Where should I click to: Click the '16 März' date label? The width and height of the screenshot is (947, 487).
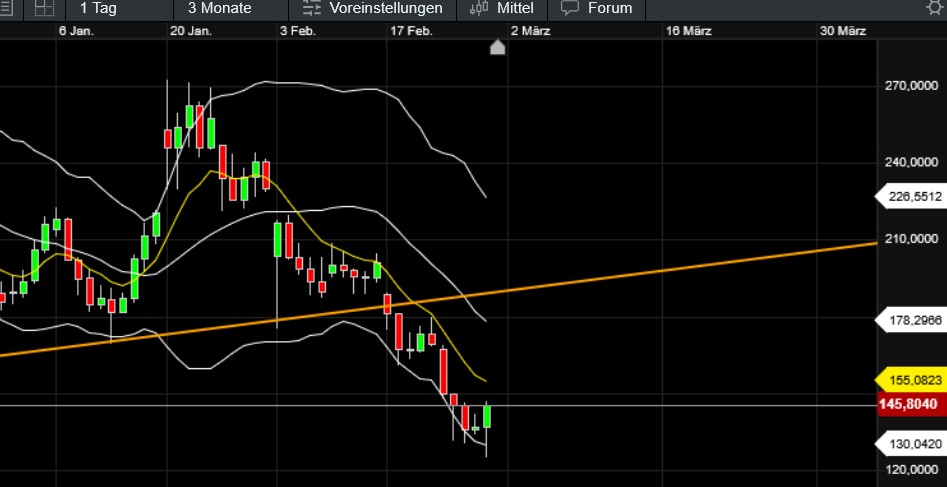pyautogui.click(x=689, y=31)
